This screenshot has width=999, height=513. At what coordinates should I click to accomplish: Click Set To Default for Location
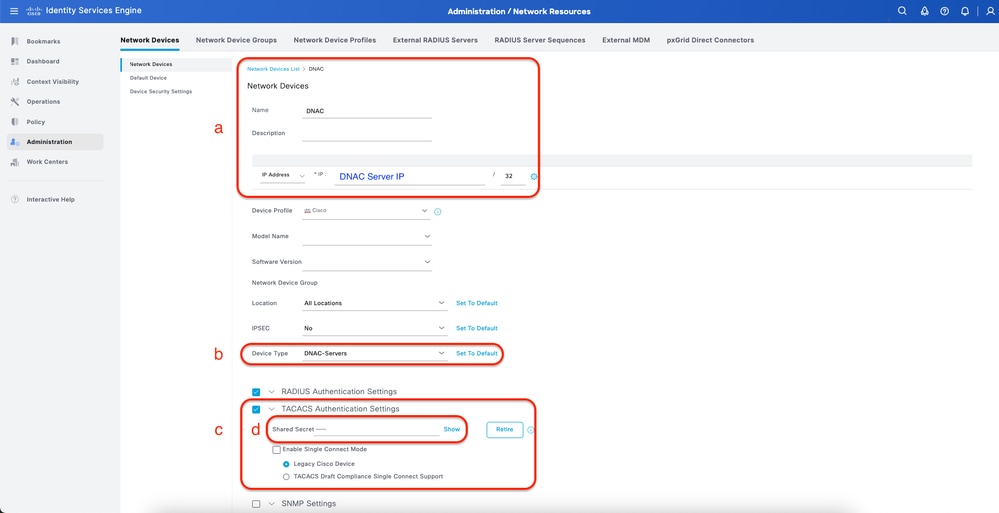click(x=477, y=303)
